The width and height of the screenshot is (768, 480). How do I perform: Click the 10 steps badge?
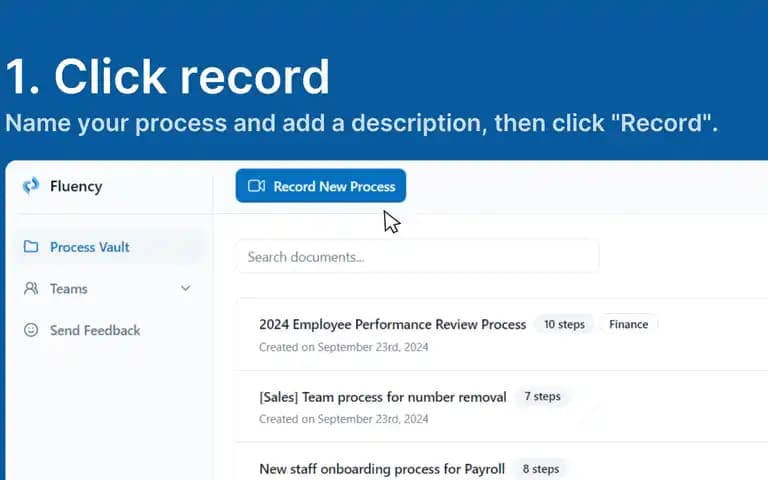click(x=564, y=324)
